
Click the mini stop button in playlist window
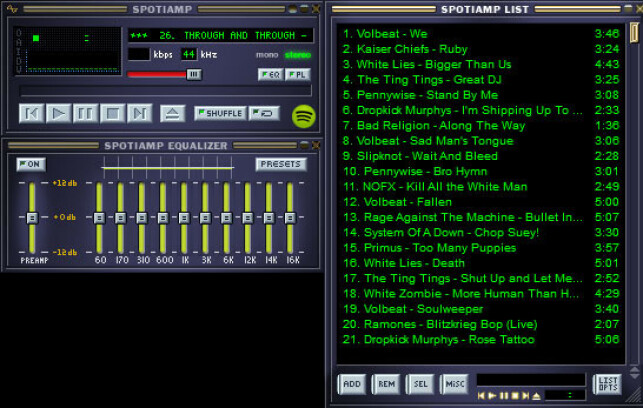click(515, 396)
